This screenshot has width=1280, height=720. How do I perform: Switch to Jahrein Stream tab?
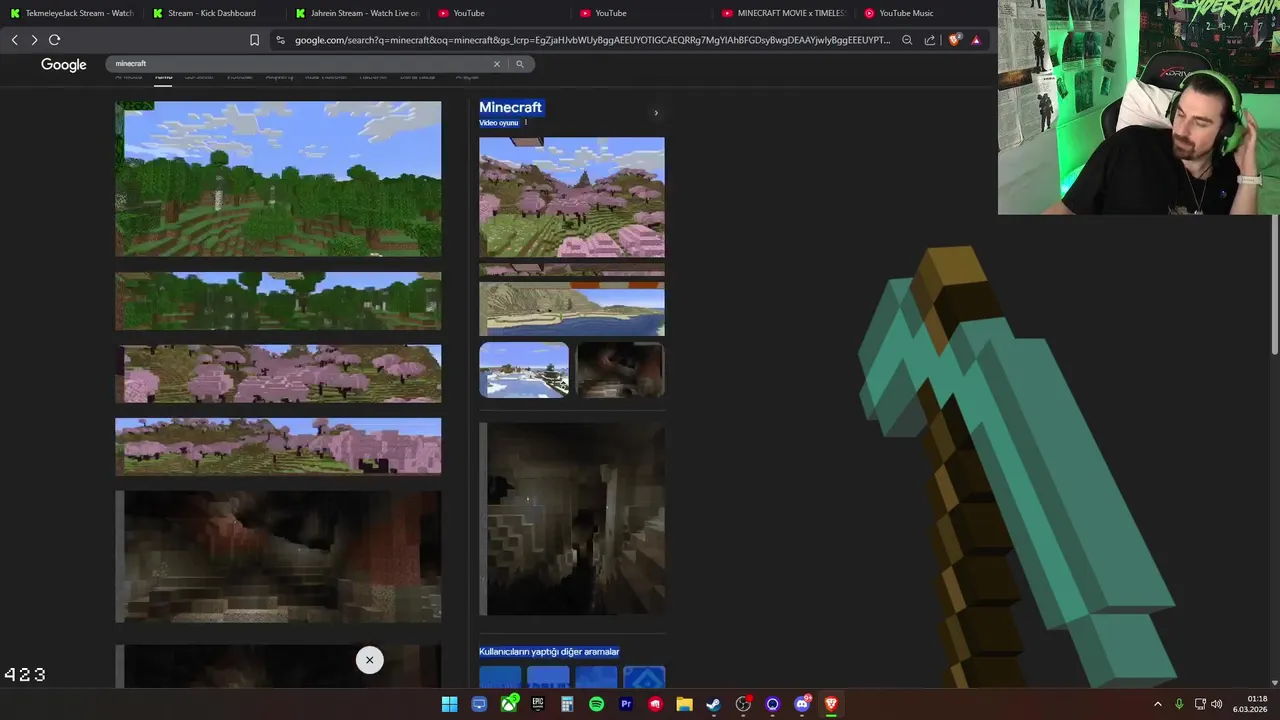pos(355,13)
